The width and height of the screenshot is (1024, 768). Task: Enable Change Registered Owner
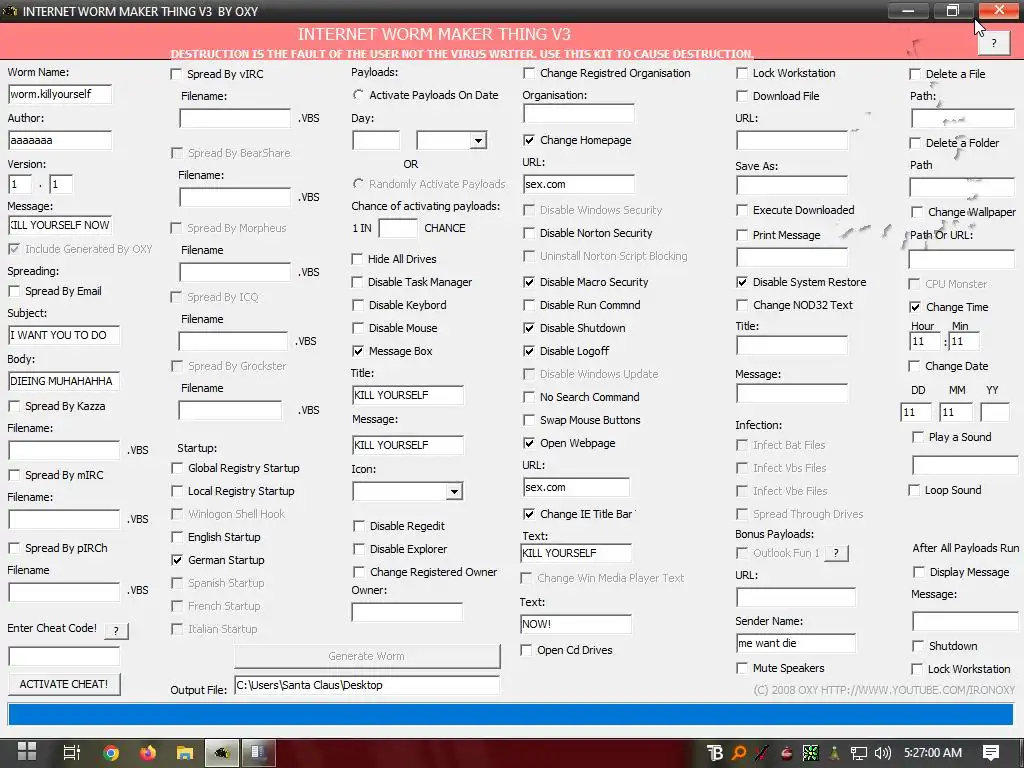pos(359,572)
